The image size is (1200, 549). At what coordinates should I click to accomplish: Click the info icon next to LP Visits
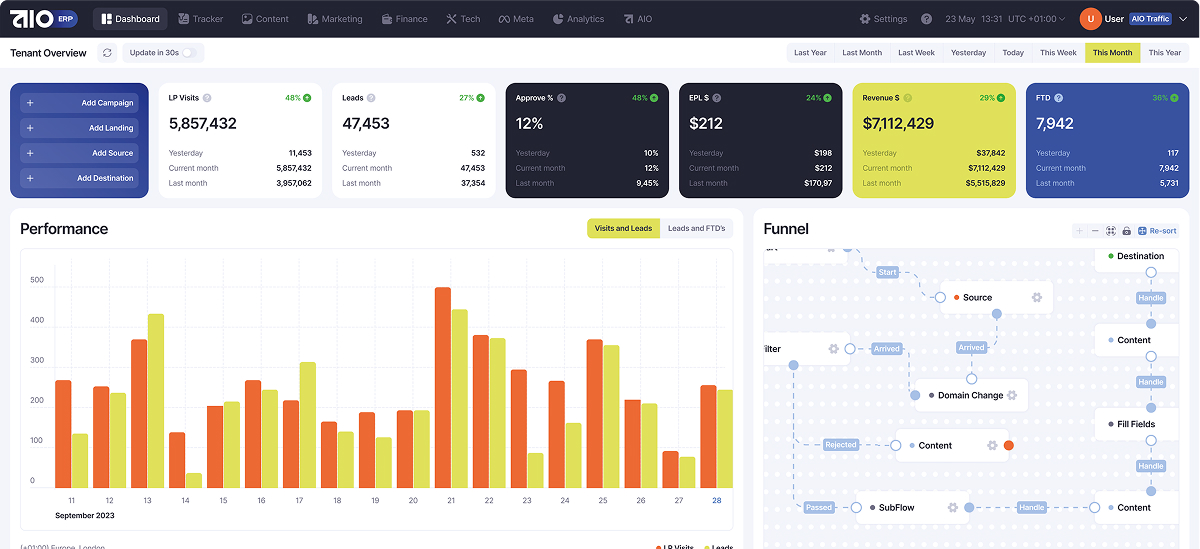click(x=207, y=98)
